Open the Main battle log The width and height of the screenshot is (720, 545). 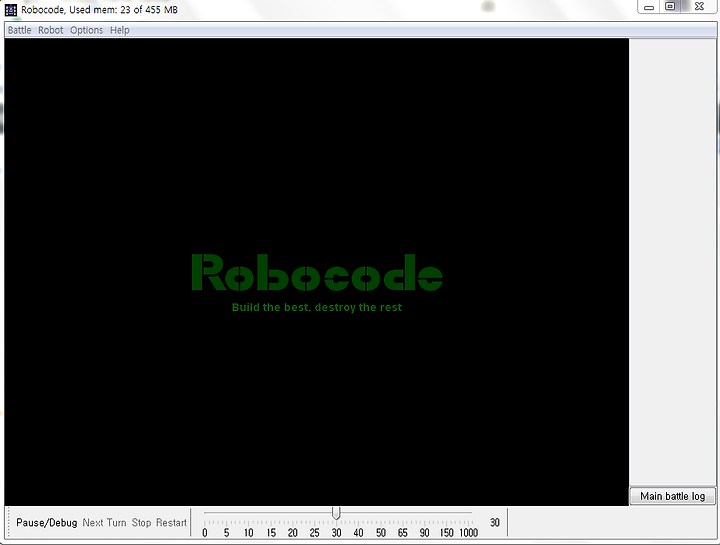point(672,496)
